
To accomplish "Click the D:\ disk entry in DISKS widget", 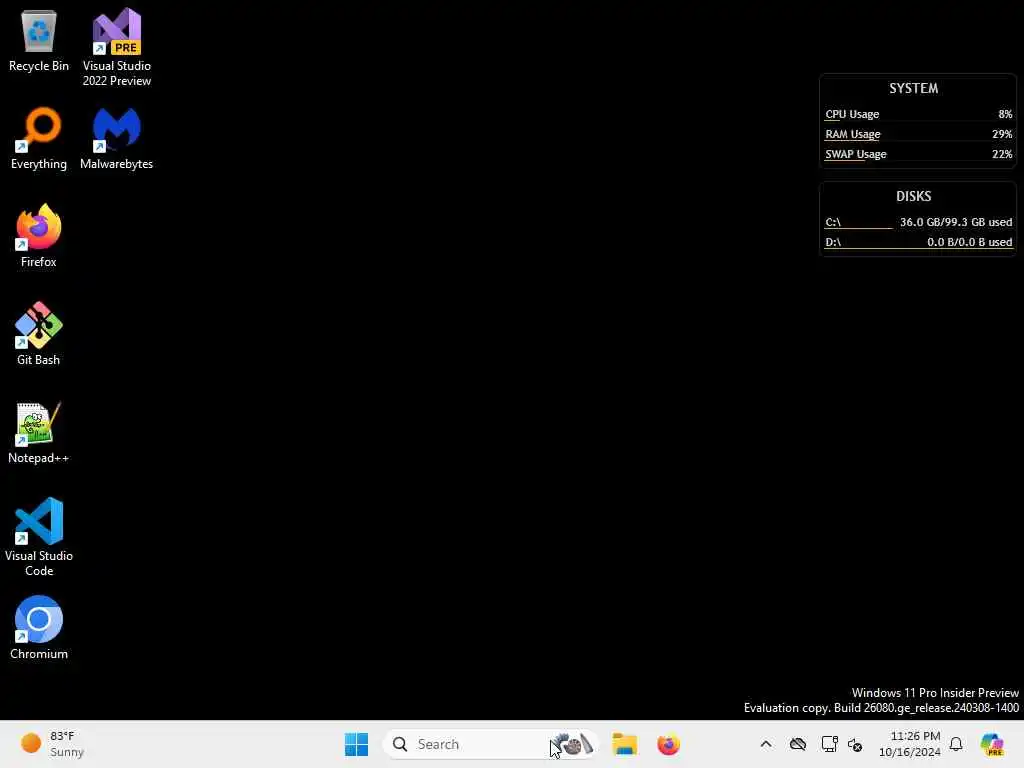I will [x=918, y=242].
